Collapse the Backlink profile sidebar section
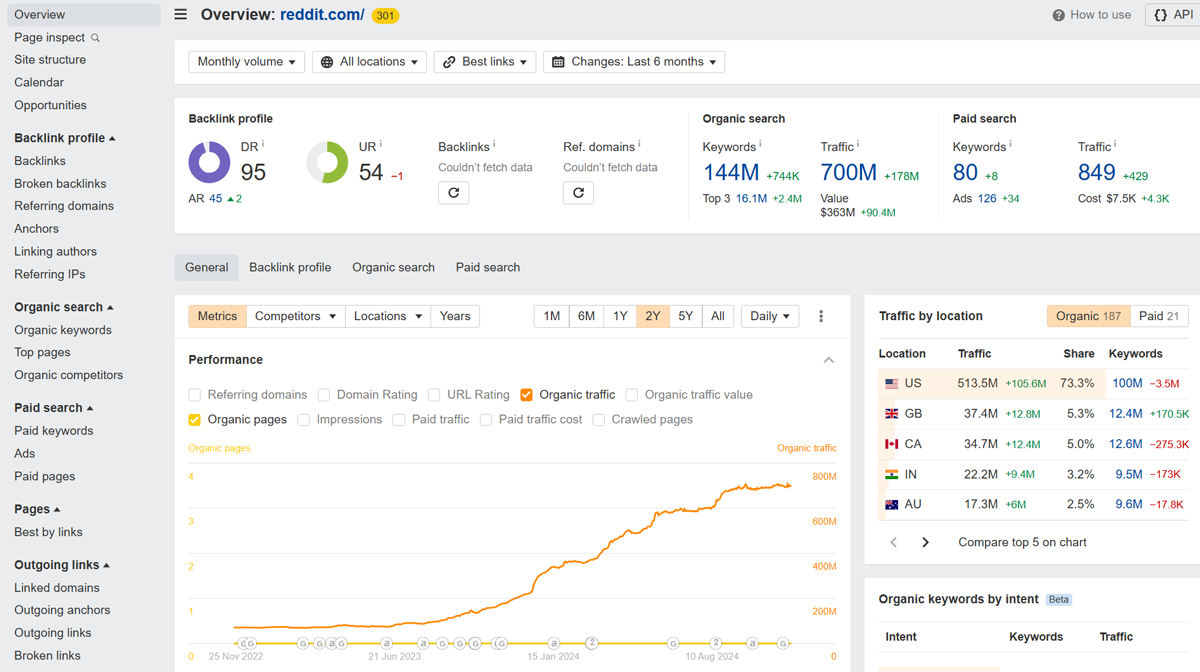Viewport: 1200px width, 672px height. 65,138
